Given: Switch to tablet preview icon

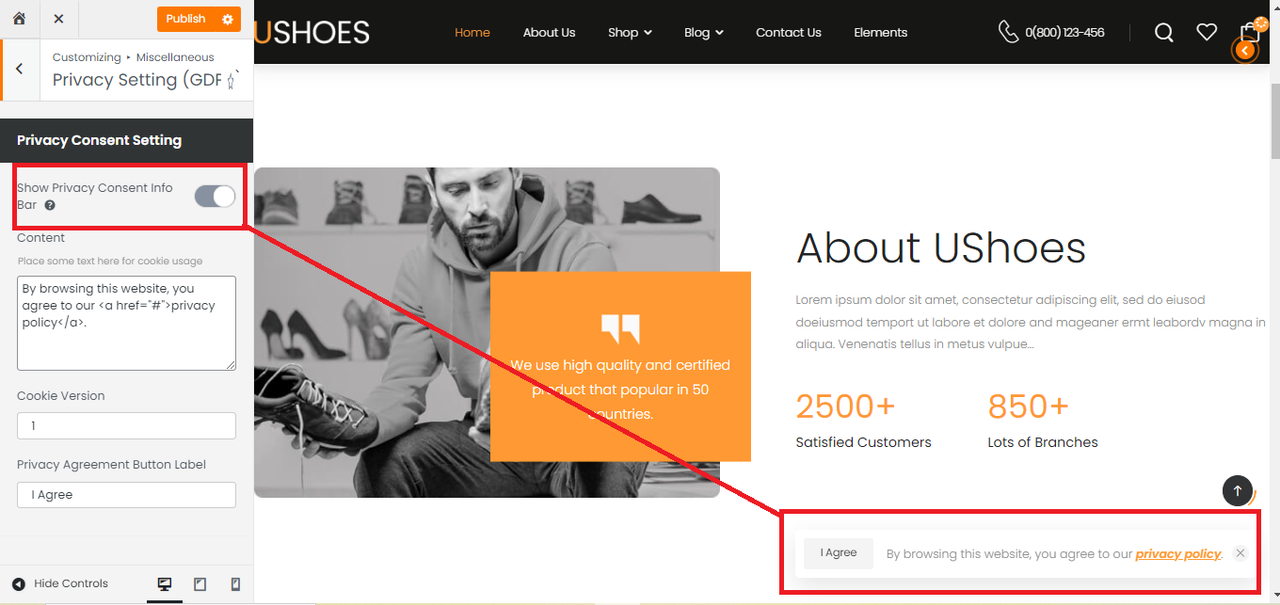Looking at the screenshot, I should tap(200, 585).
